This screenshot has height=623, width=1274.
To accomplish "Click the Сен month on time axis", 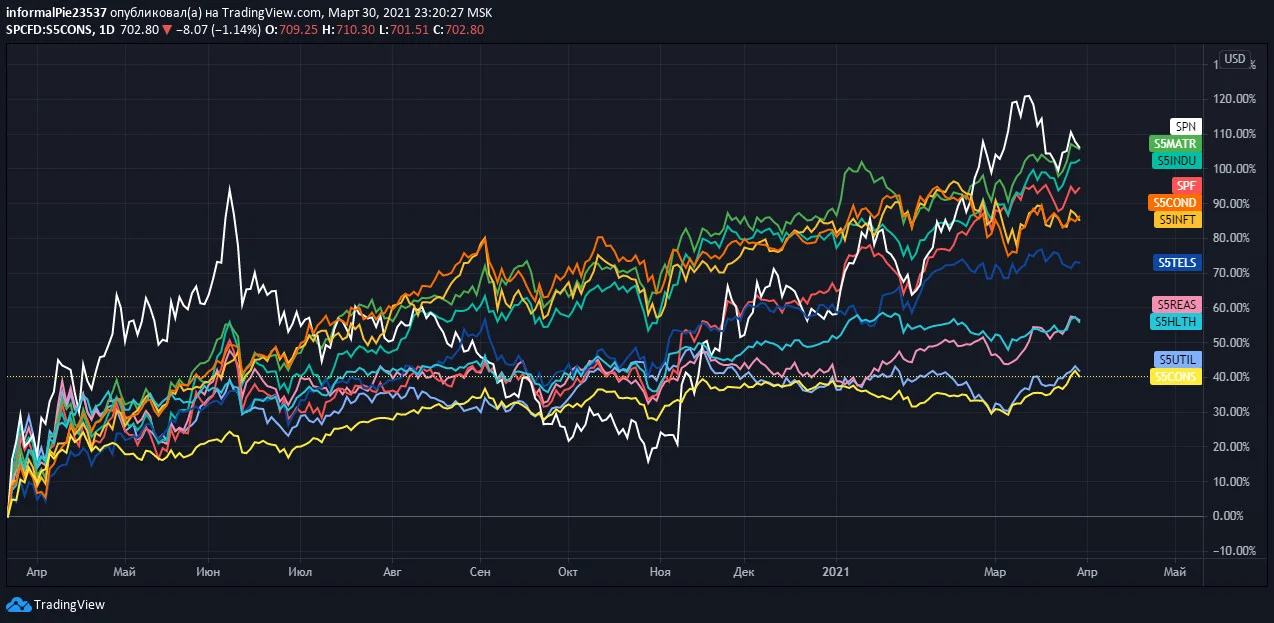I will coord(480,572).
